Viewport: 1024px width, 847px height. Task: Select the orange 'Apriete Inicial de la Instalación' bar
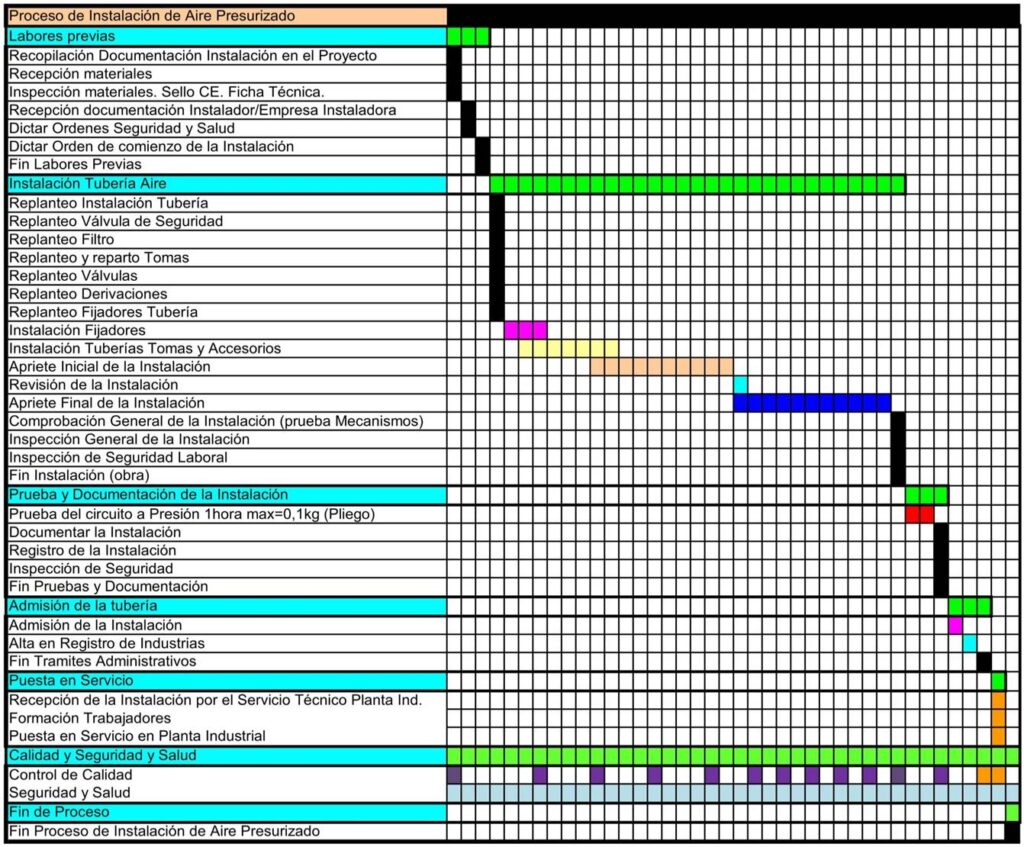(662, 366)
